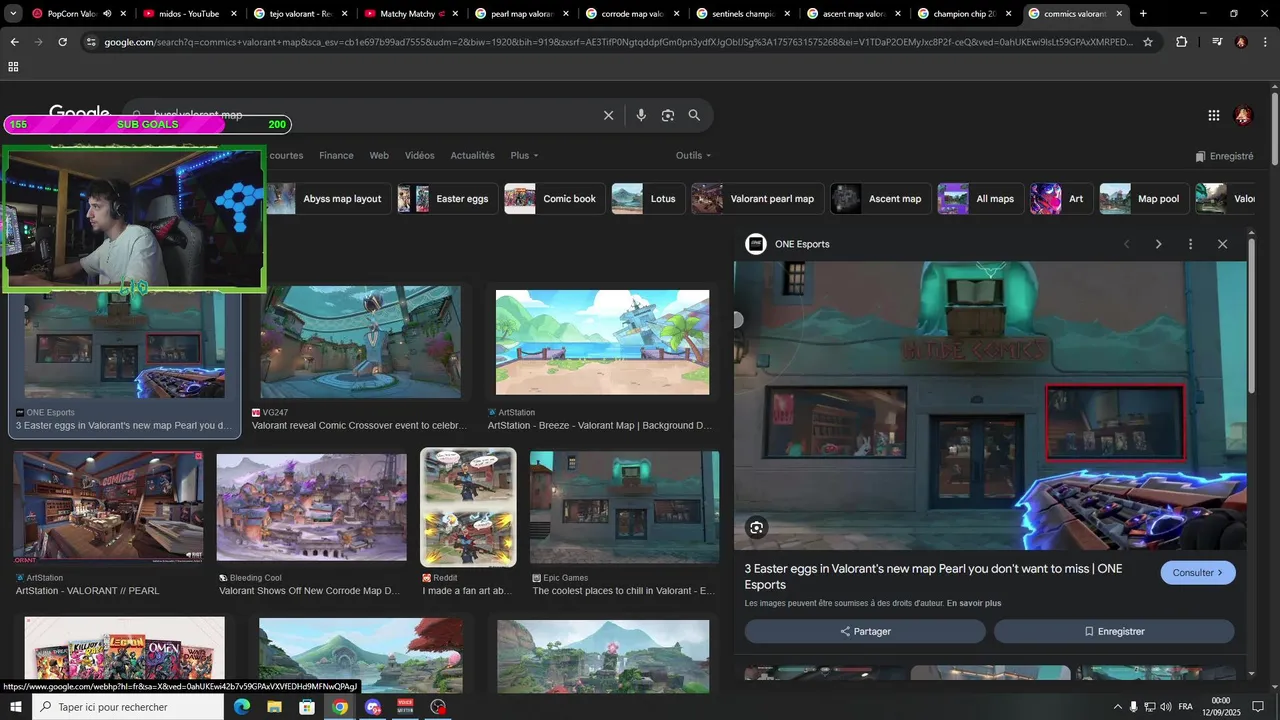The height and width of the screenshot is (720, 1280).
Task: Select the Actualités search tab
Action: pyautogui.click(x=473, y=156)
